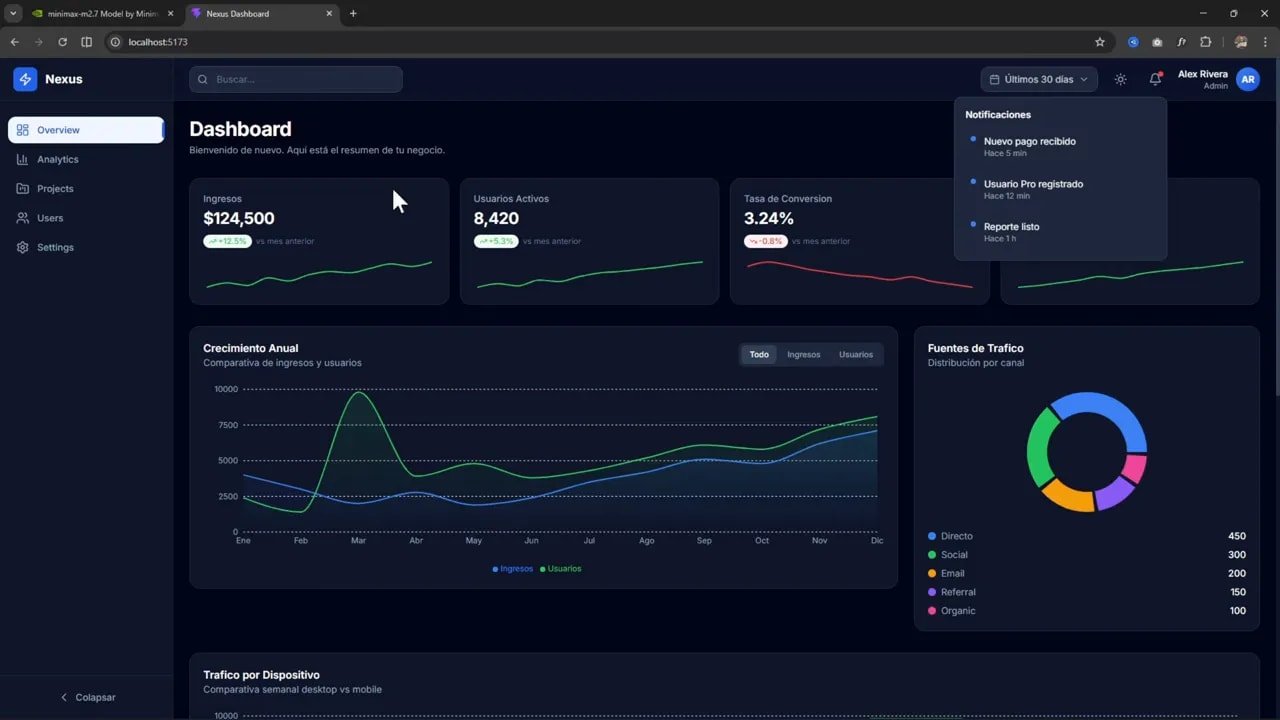The height and width of the screenshot is (720, 1280).
Task: Open the Nuevo pago recibido notification
Action: point(1060,146)
